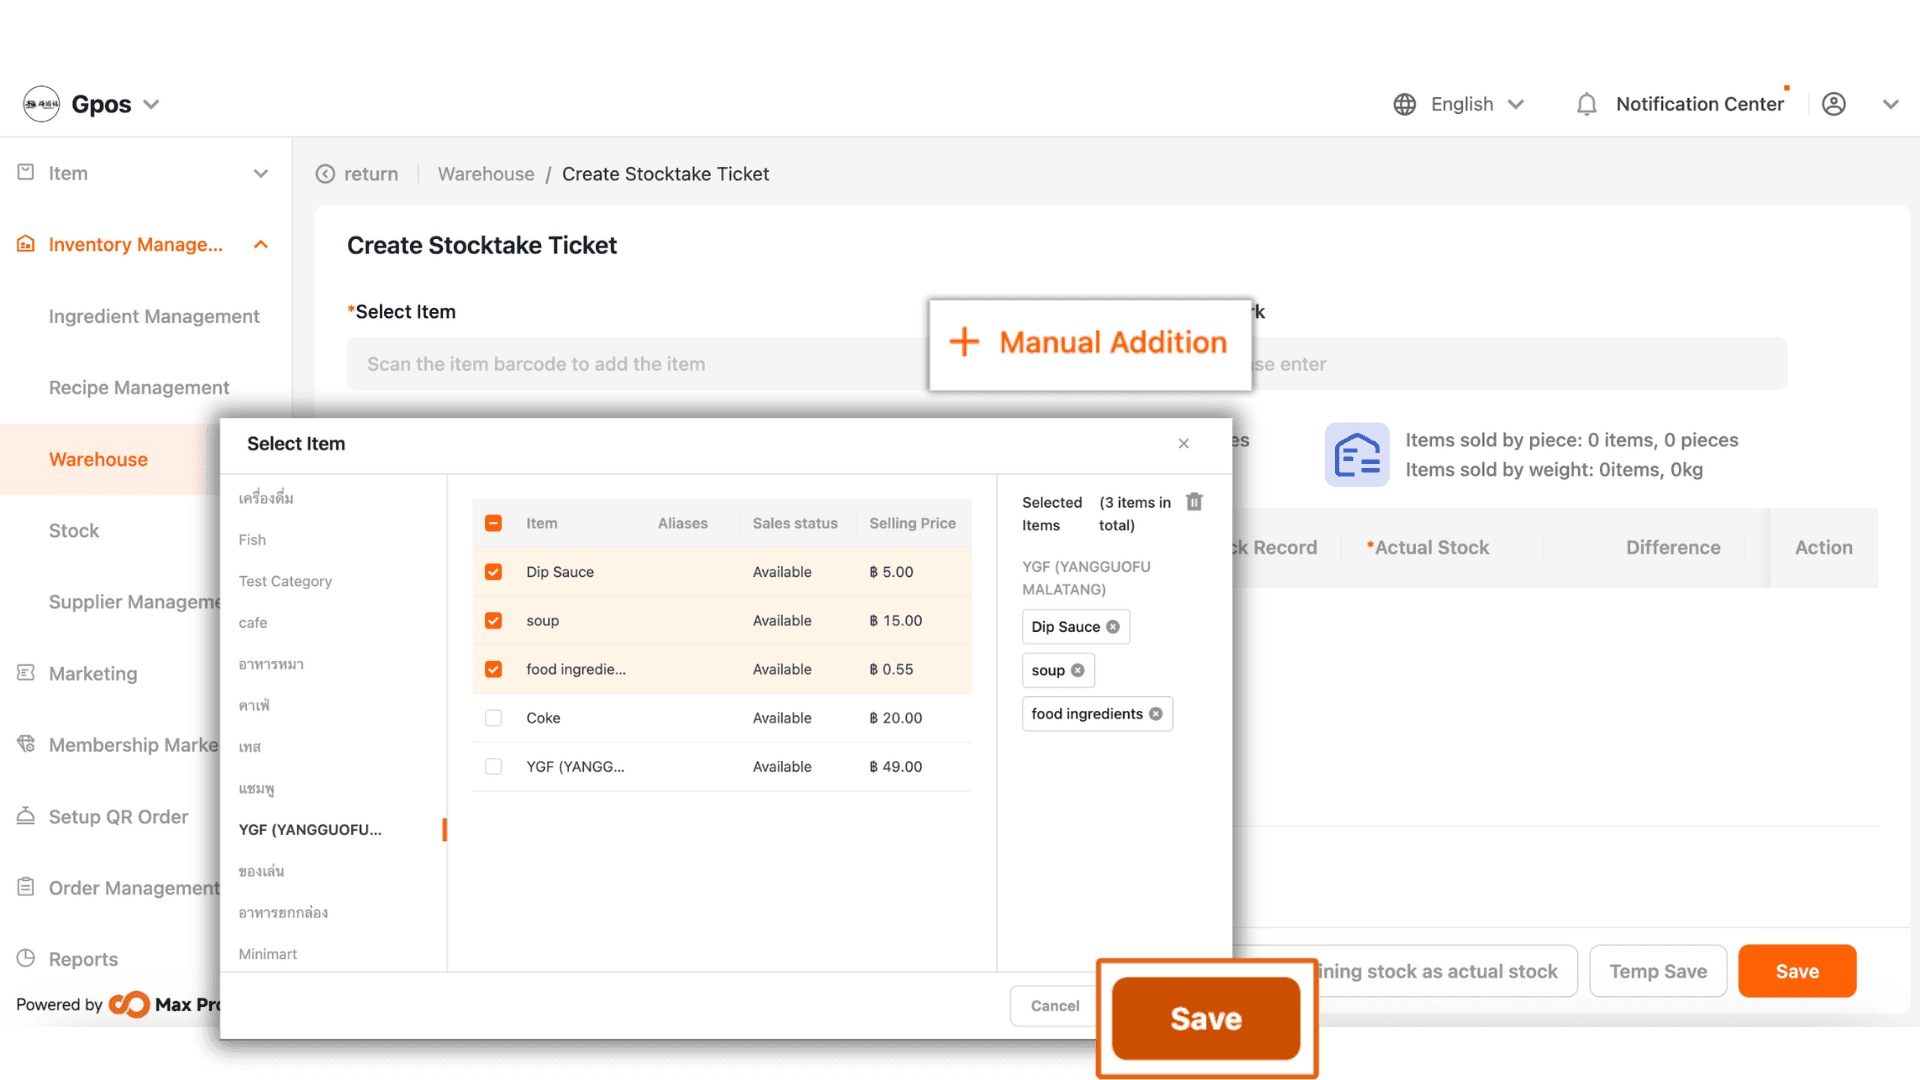Click the user account profile icon

1833,104
